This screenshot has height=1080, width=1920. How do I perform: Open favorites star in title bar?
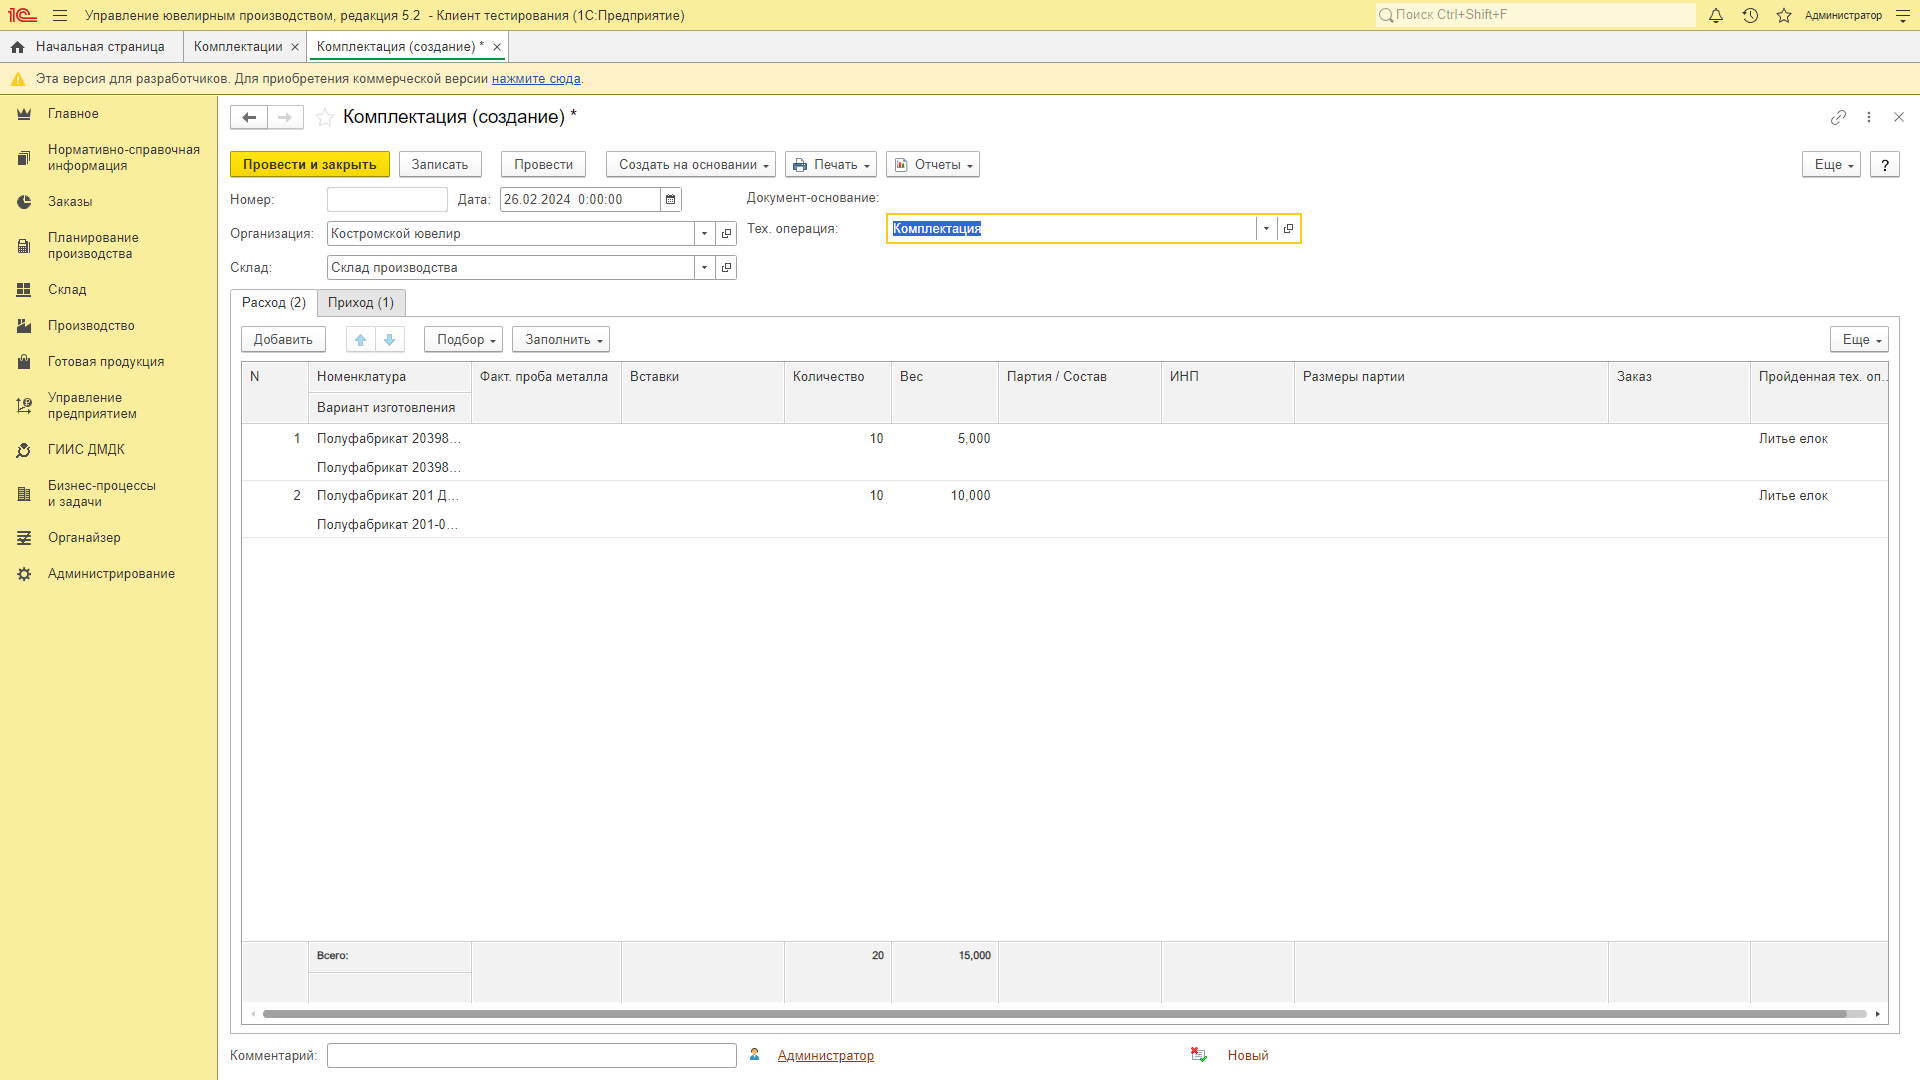click(x=1784, y=15)
